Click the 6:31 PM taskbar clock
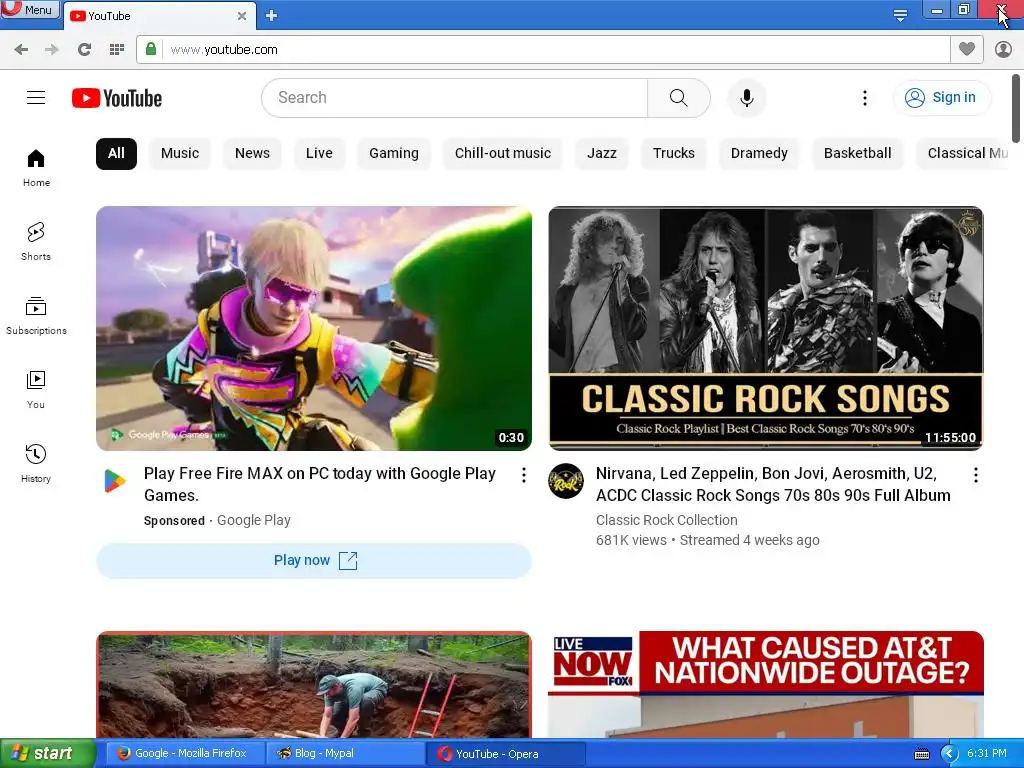1024x768 pixels. (987, 754)
